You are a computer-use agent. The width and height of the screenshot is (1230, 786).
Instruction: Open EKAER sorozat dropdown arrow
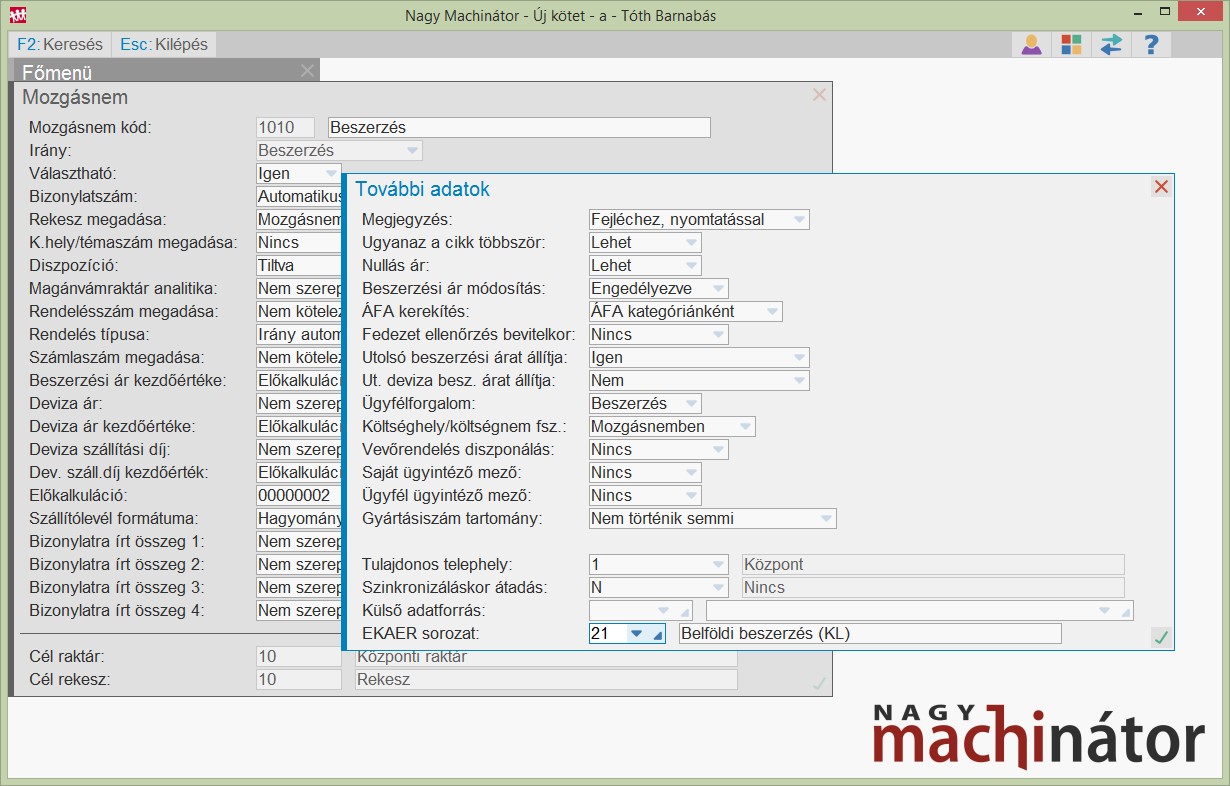[636, 634]
